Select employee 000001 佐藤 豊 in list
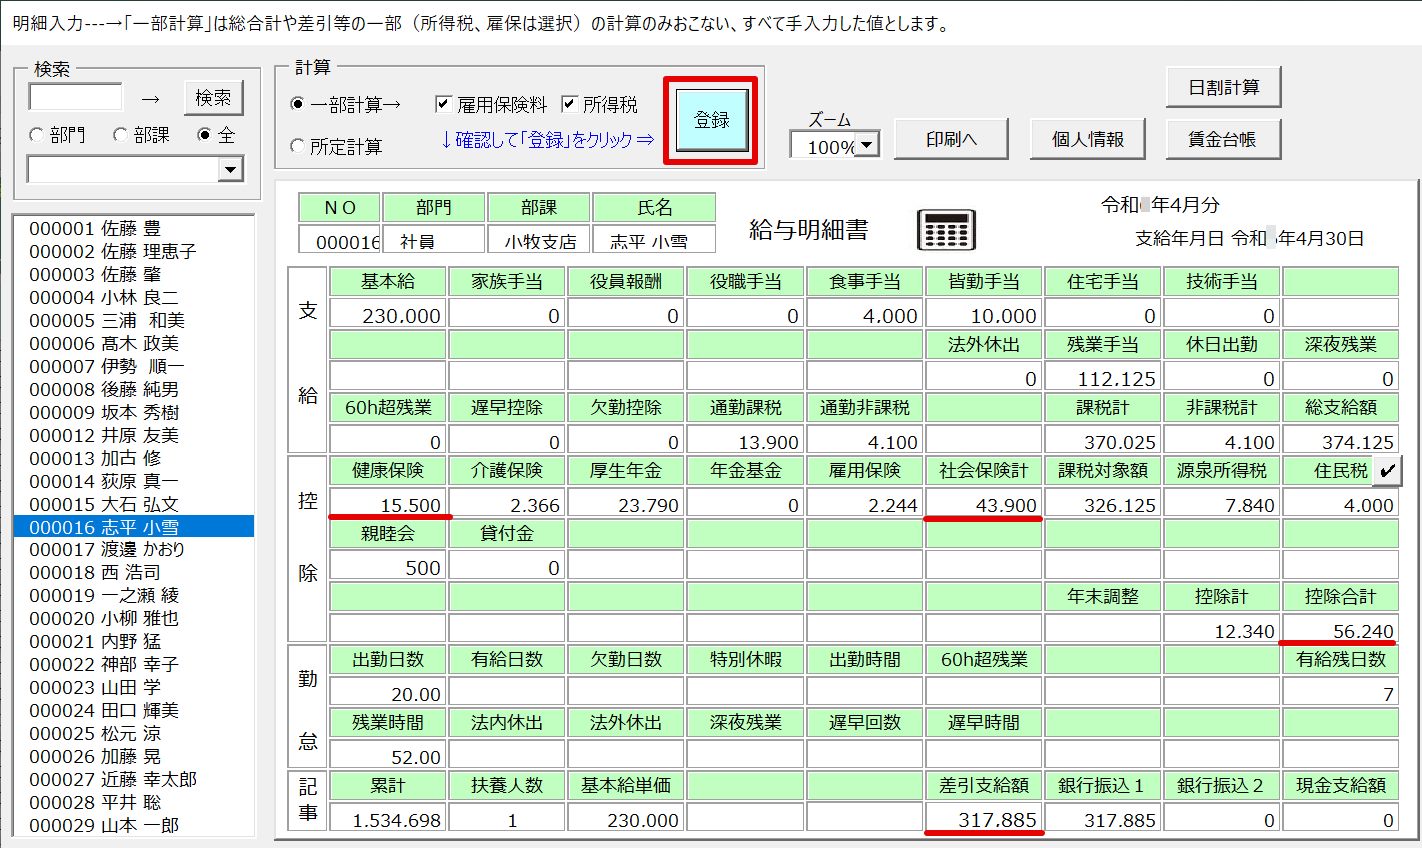The image size is (1422, 848). (95, 228)
